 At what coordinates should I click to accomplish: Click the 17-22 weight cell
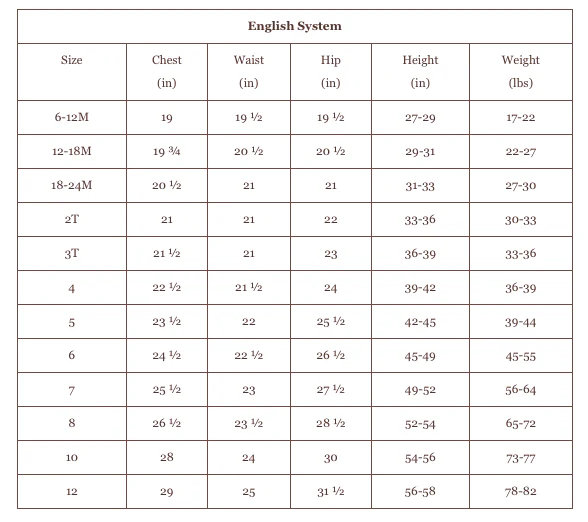520,118
